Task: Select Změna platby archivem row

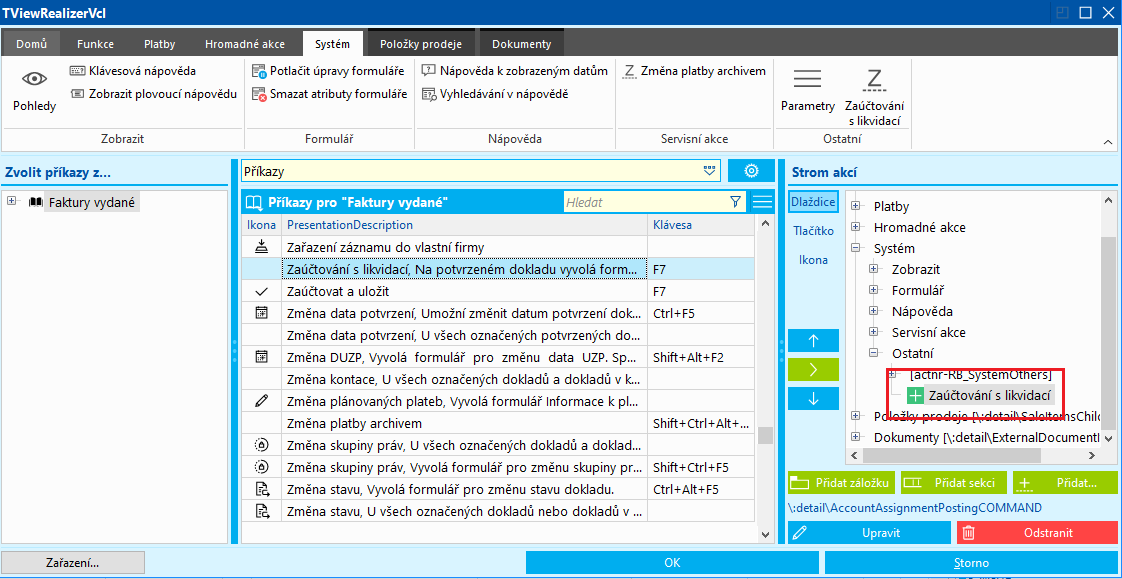Action: point(498,423)
